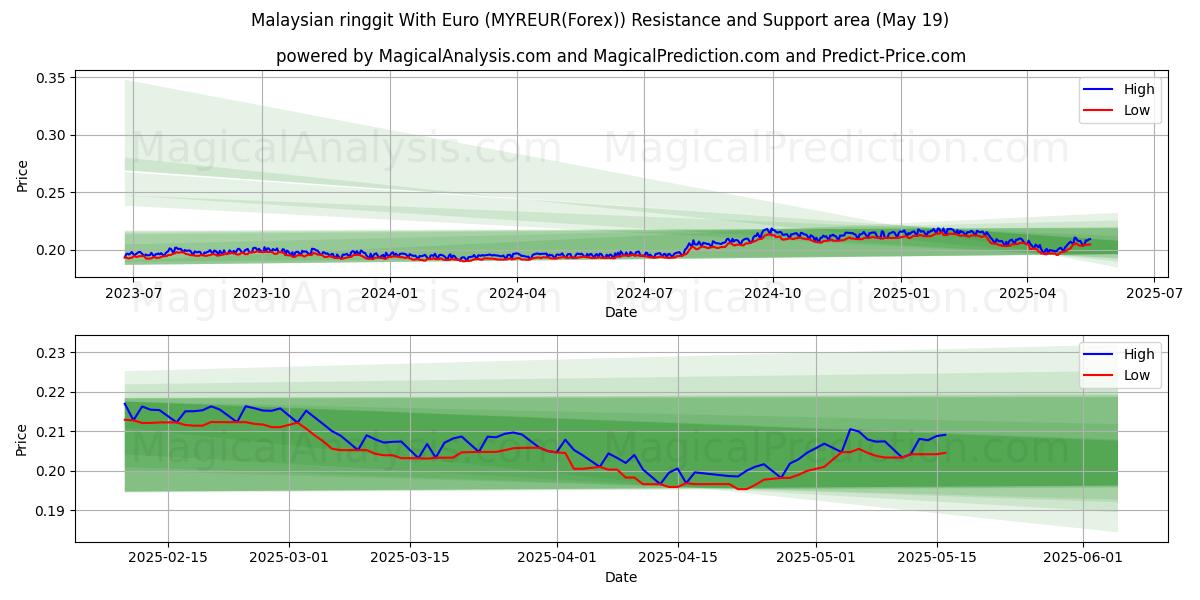Click 'High' label in bottom chart legend
Screen dimensions: 1200x600
1139,354
